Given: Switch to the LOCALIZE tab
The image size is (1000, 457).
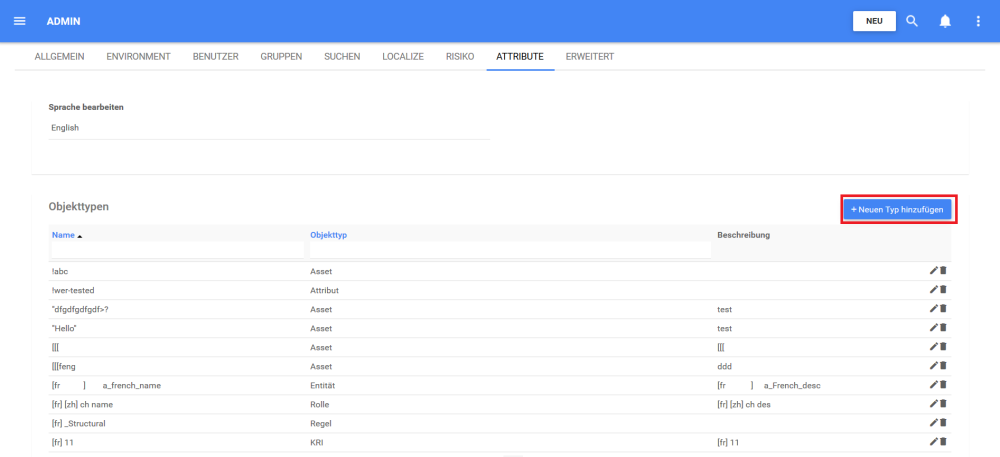Looking at the screenshot, I should pyautogui.click(x=403, y=57).
